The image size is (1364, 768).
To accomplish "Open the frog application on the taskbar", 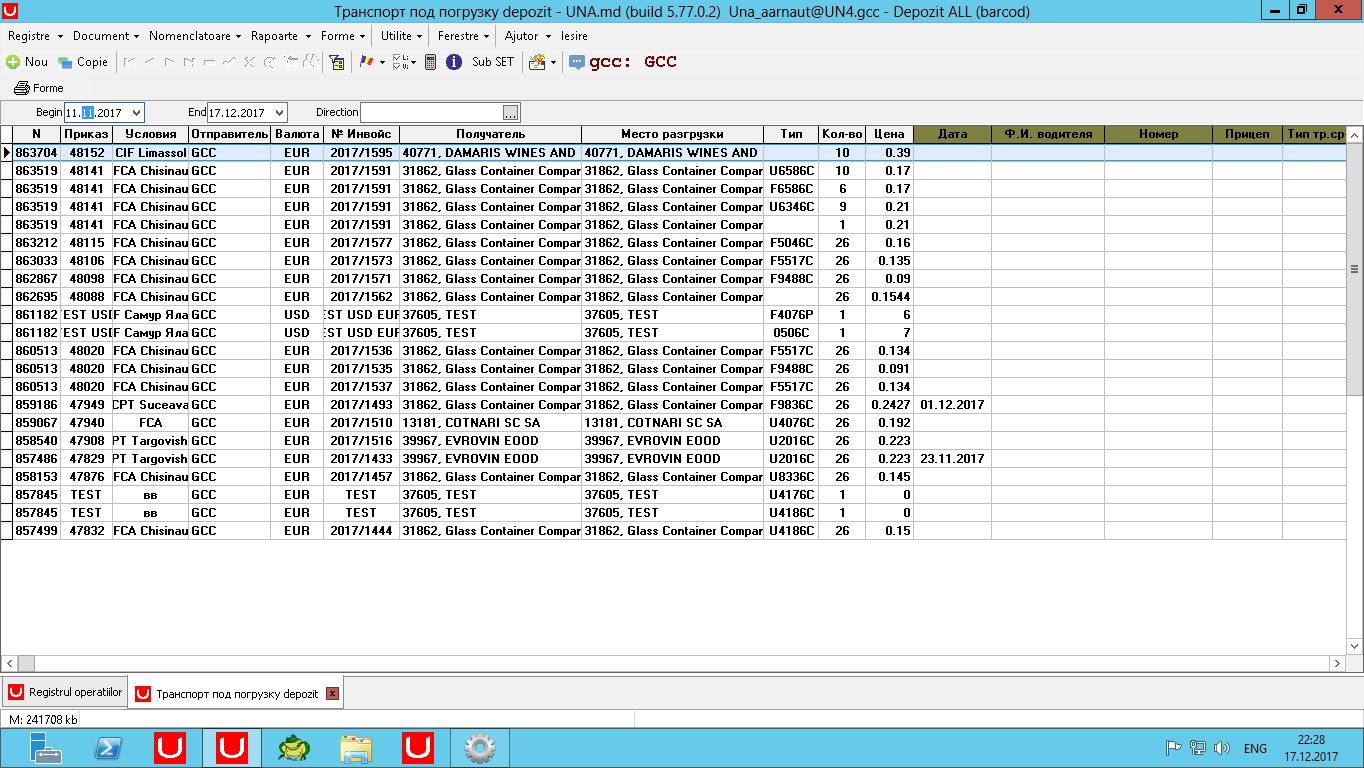I will 294,748.
